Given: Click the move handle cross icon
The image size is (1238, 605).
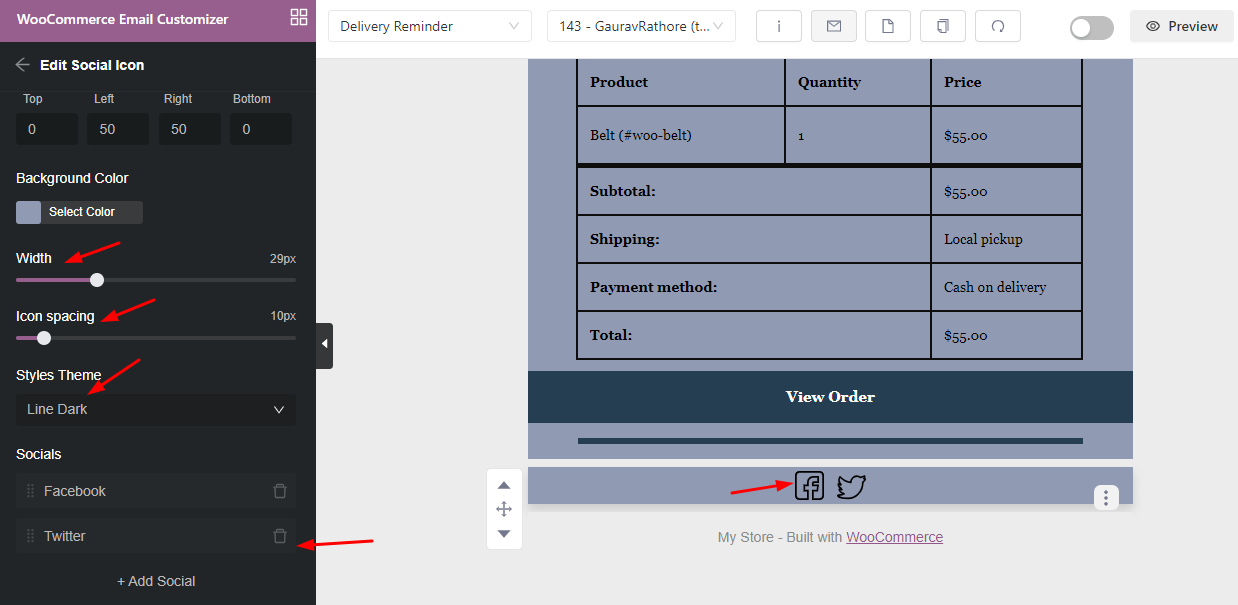Looking at the screenshot, I should click(504, 509).
